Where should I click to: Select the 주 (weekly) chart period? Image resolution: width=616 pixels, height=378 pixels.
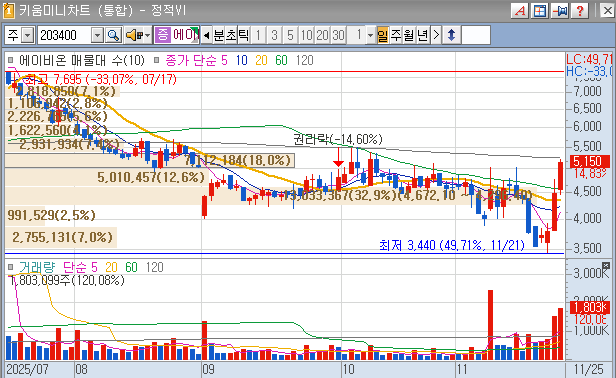pyautogui.click(x=396, y=35)
